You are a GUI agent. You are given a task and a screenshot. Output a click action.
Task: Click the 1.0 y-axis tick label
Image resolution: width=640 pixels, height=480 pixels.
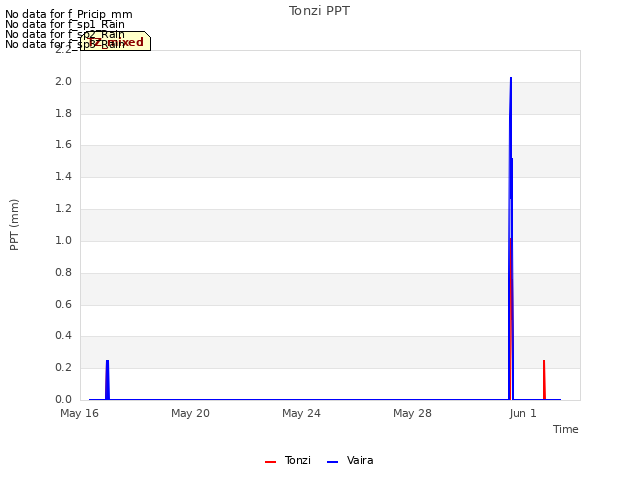point(63,240)
